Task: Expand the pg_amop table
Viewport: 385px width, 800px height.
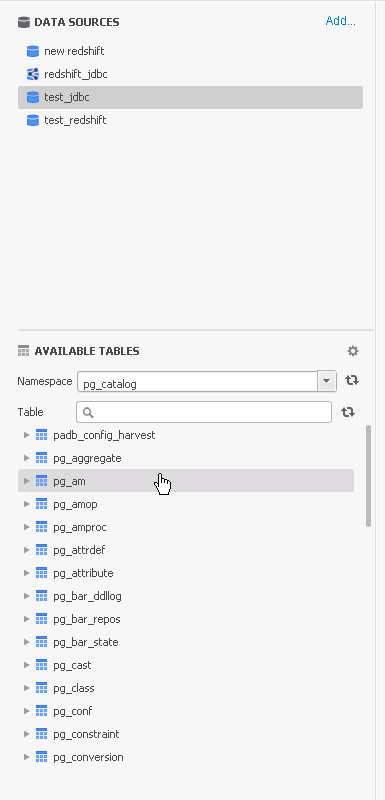Action: (x=27, y=504)
